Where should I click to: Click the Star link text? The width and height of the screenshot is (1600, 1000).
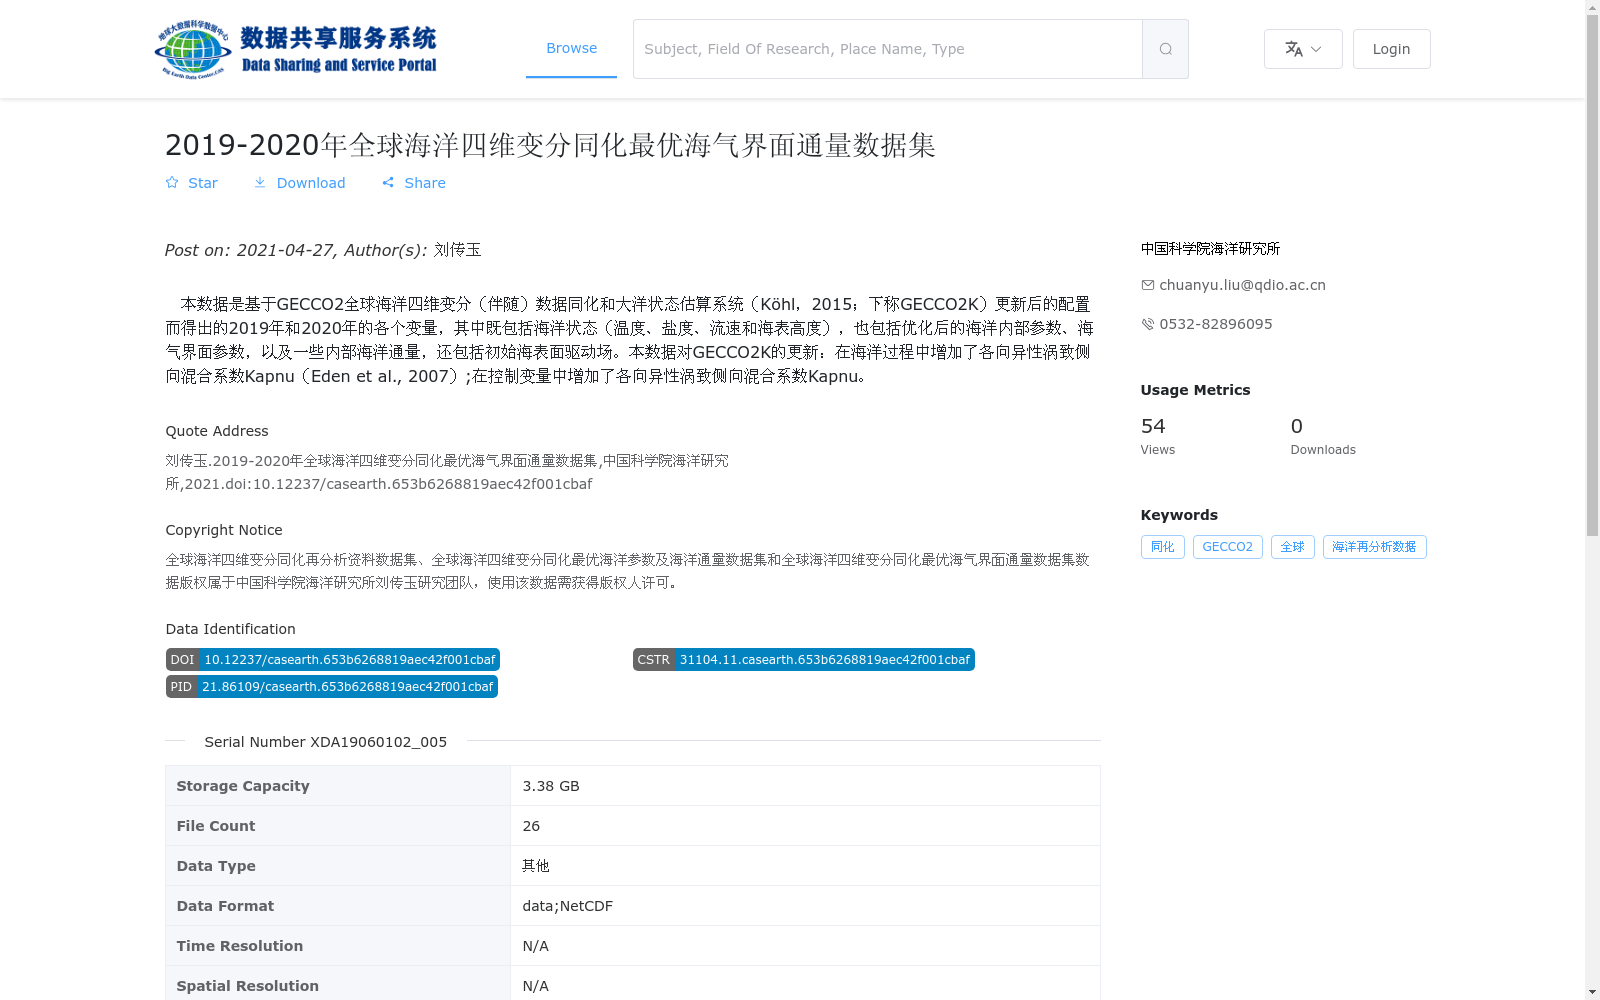tap(203, 183)
